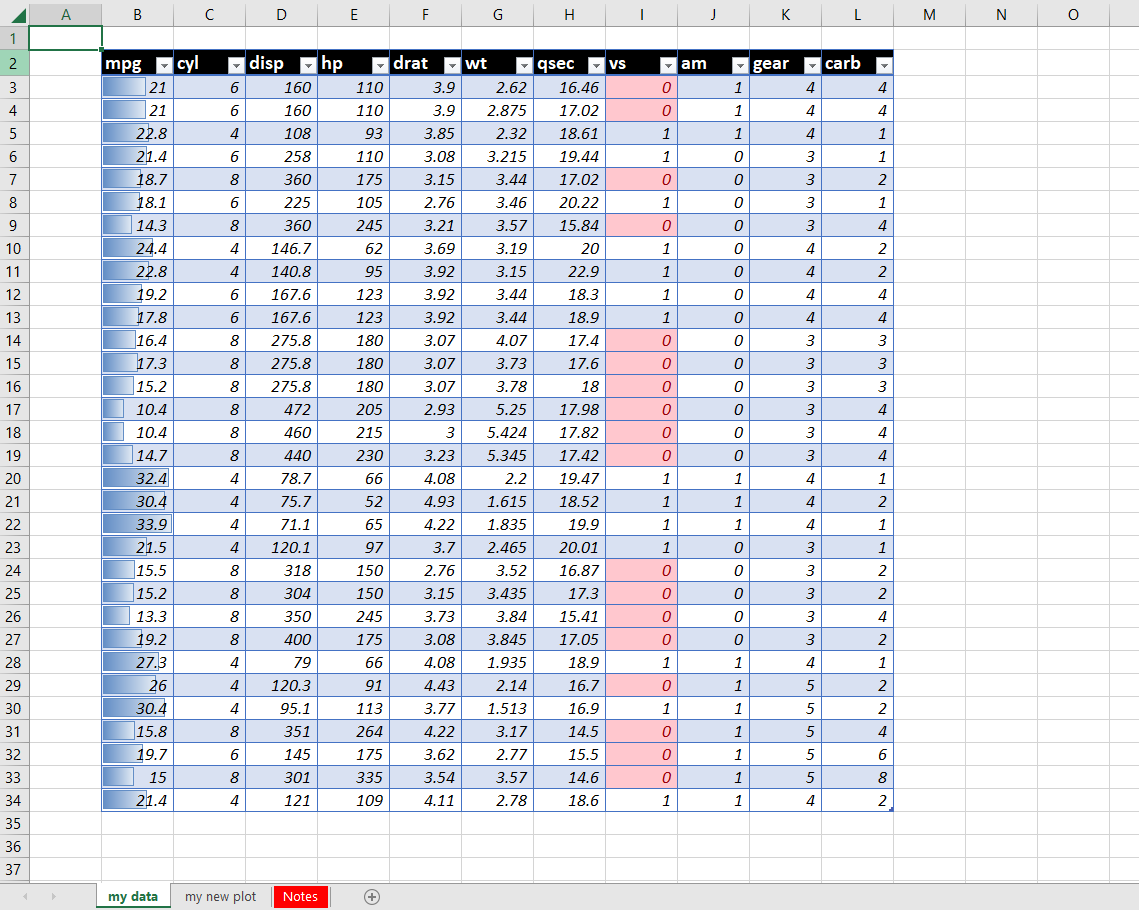Viewport: 1139px width, 910px height.
Task: Click wt cell with value 5.345
Action: pos(497,455)
